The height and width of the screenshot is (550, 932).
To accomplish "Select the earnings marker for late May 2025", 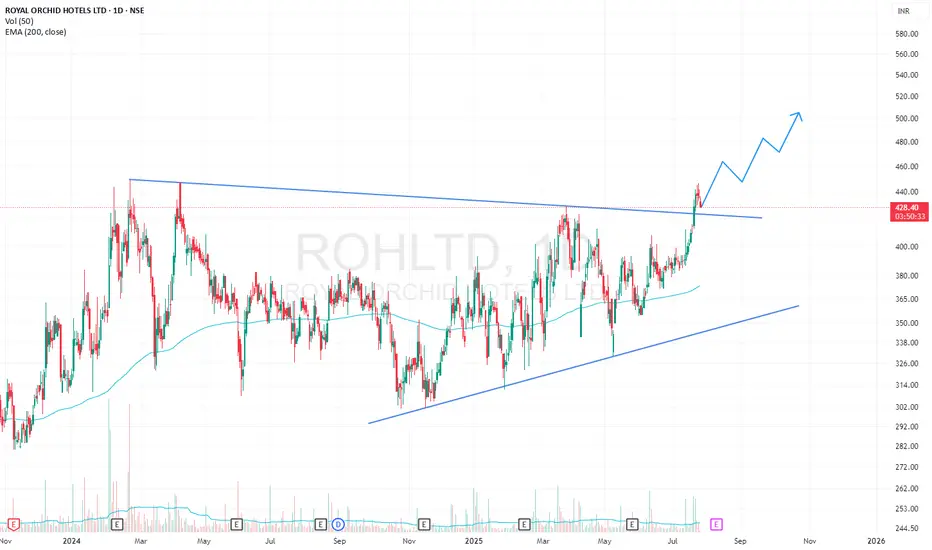I will 632,524.
